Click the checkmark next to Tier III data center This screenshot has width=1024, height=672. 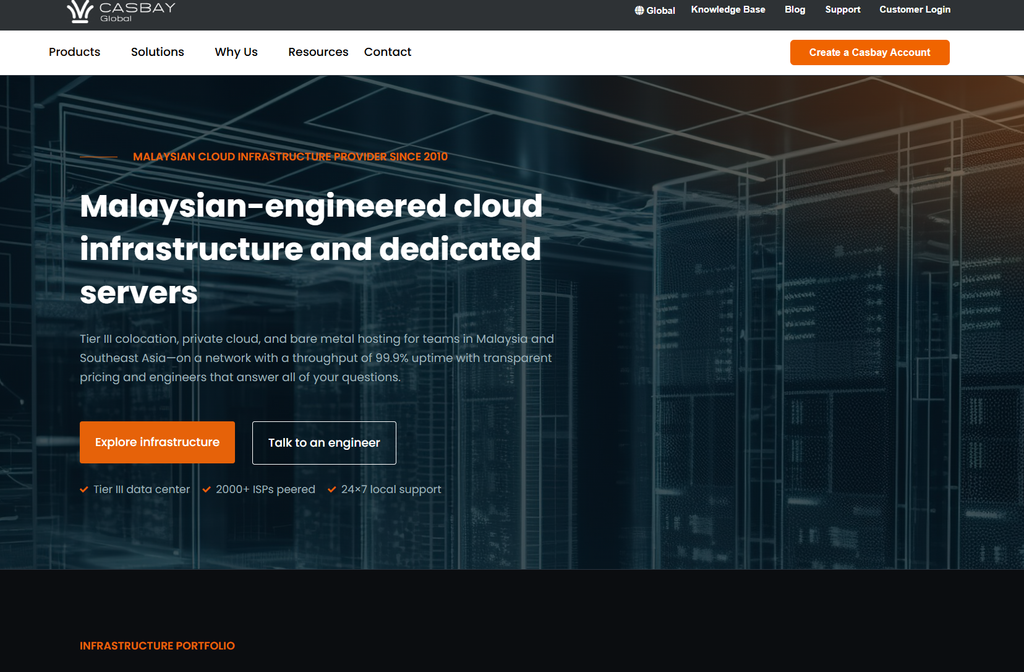tap(84, 489)
